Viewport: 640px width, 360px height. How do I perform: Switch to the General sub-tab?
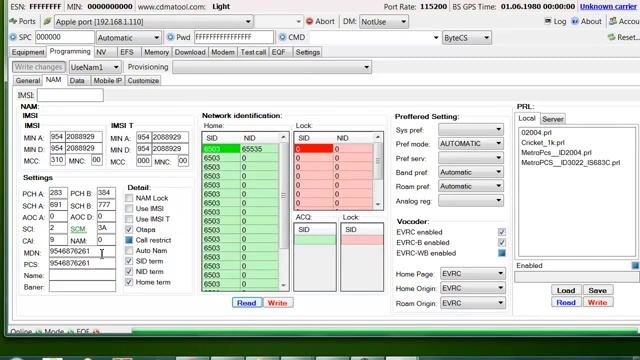(x=28, y=80)
